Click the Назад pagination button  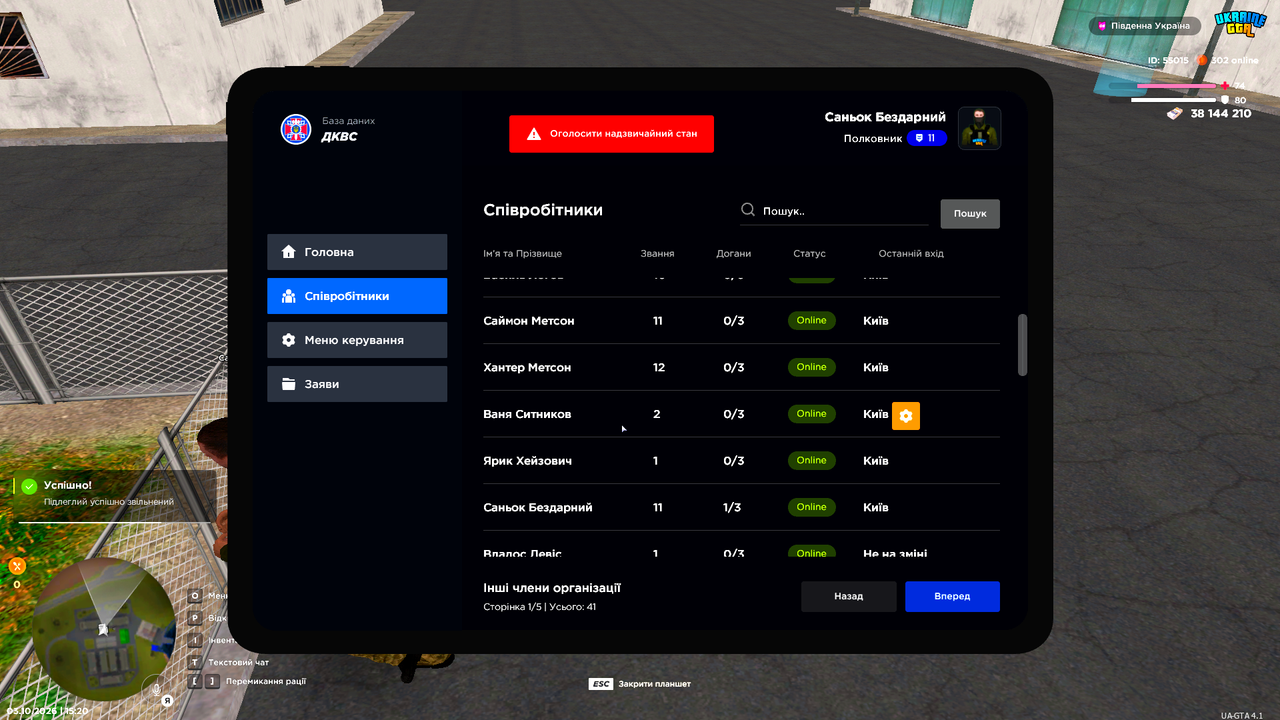coord(848,596)
